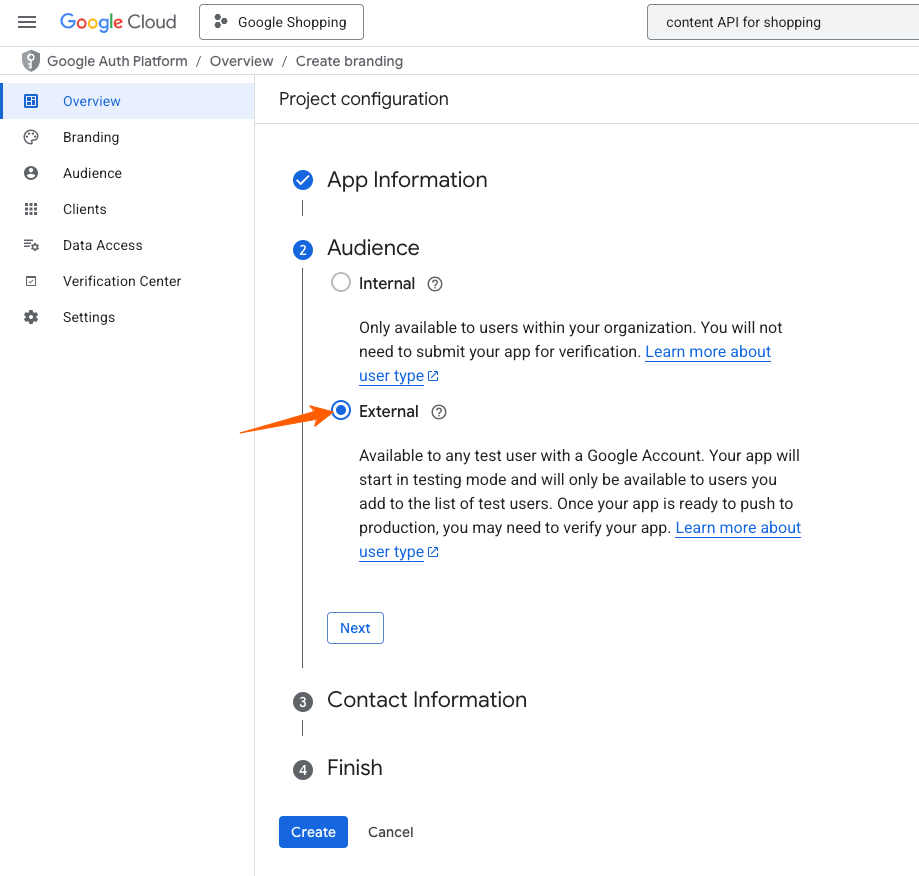The width and height of the screenshot is (919, 876).
Task: Click the help icon next to Internal
Action: click(x=435, y=284)
